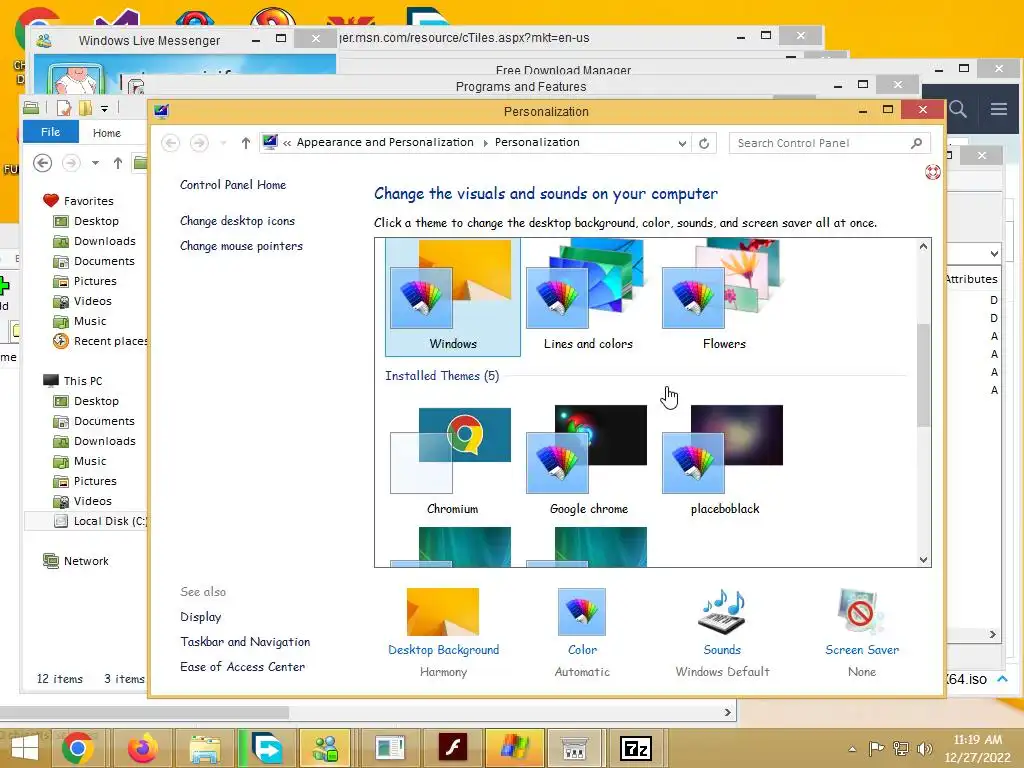This screenshot has height=768, width=1024.
Task: Open Desktop Background settings icon
Action: [443, 612]
